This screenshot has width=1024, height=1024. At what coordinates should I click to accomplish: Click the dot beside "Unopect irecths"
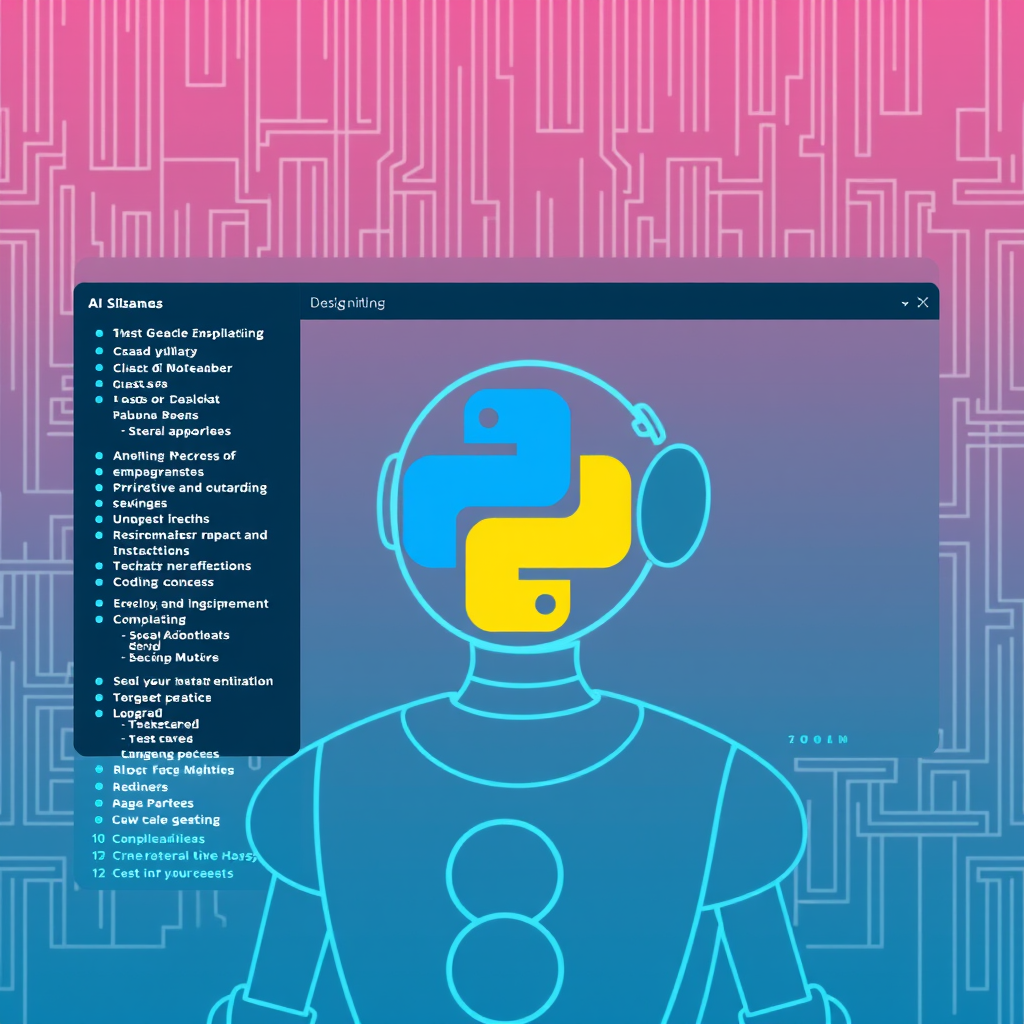coord(99,519)
